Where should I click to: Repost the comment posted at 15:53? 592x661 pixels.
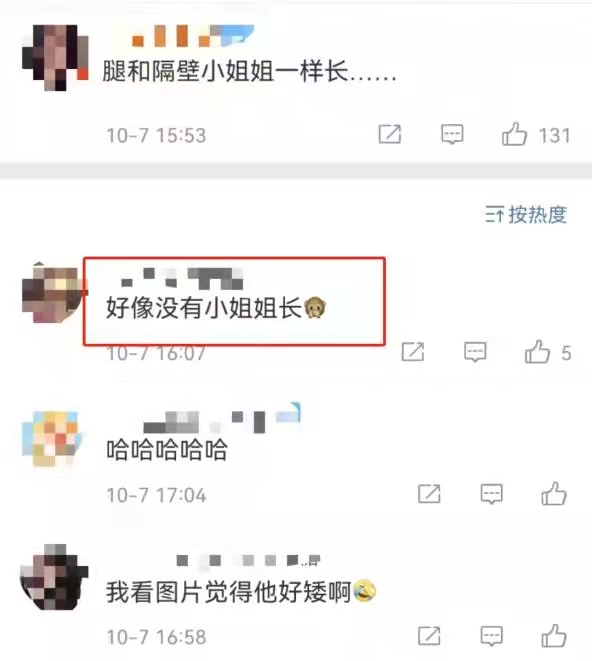pos(390,134)
